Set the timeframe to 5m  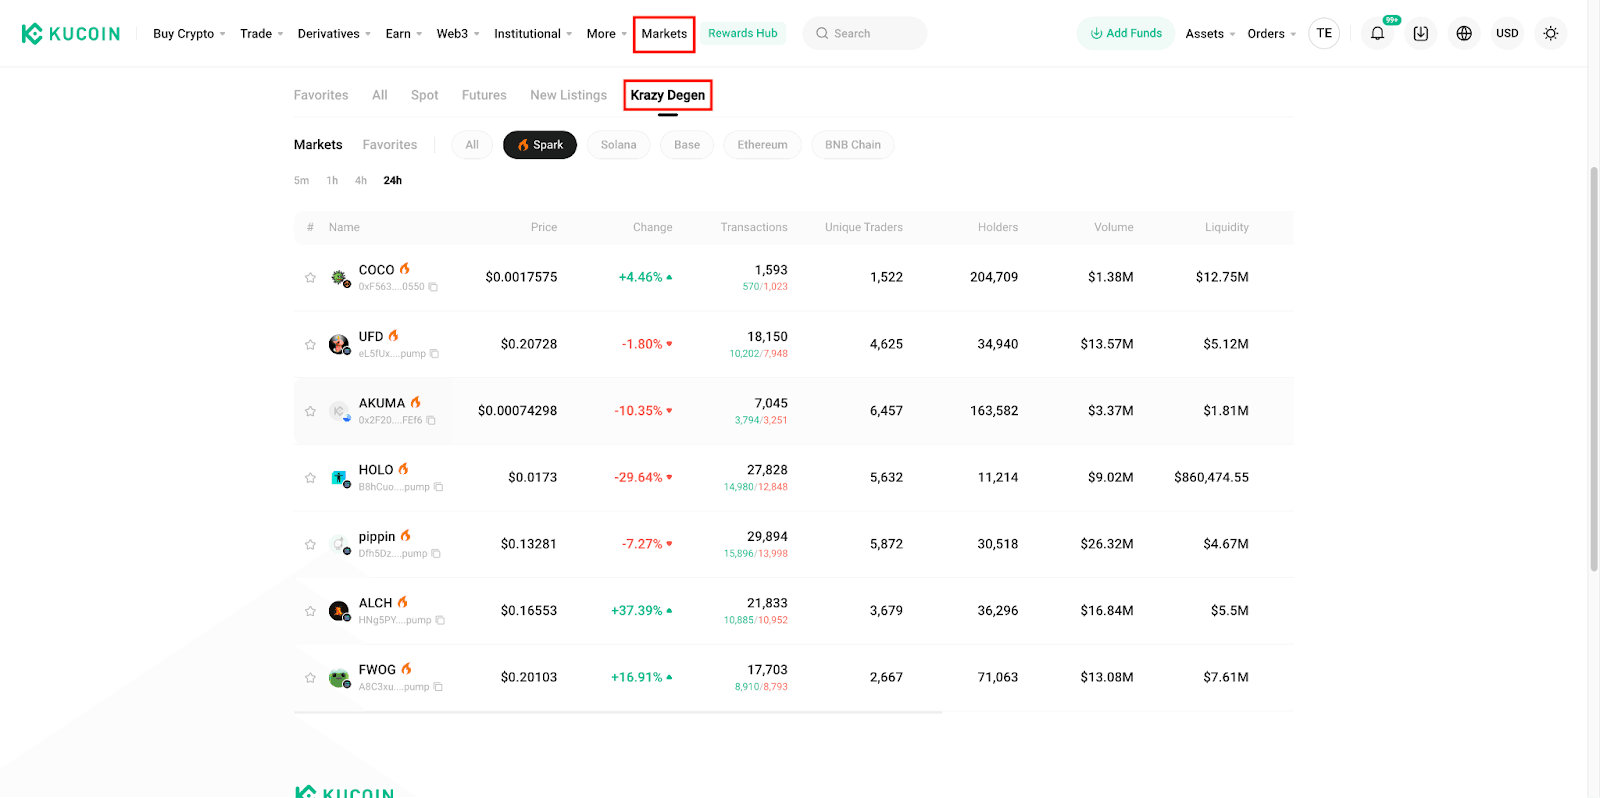point(301,181)
